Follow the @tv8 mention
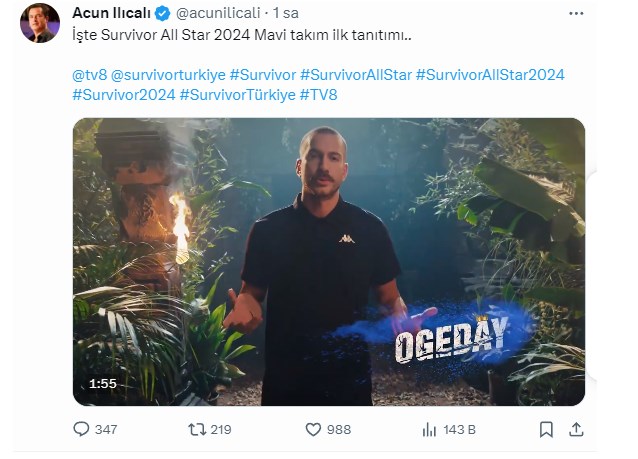 click(x=90, y=75)
